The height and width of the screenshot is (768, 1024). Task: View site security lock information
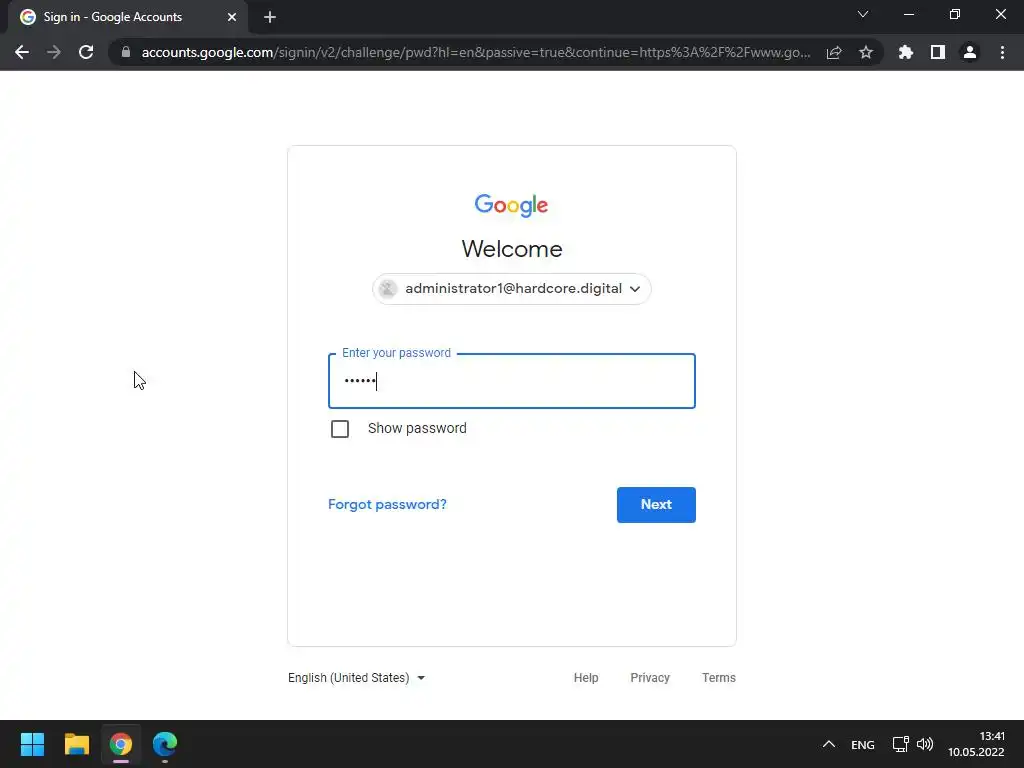(x=126, y=52)
